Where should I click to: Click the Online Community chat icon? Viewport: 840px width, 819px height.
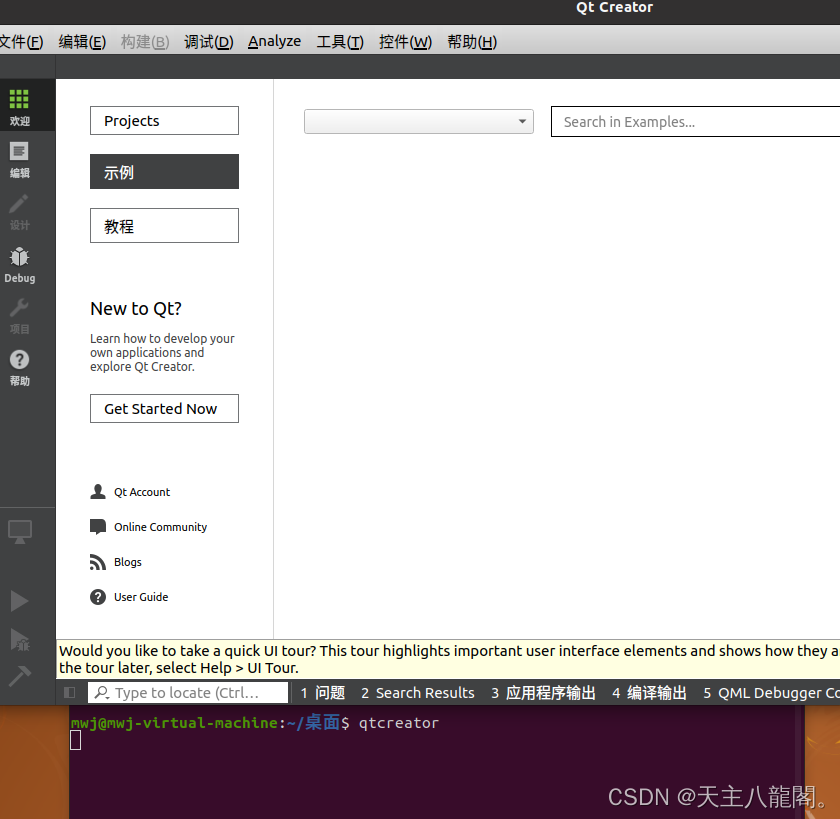pos(98,527)
